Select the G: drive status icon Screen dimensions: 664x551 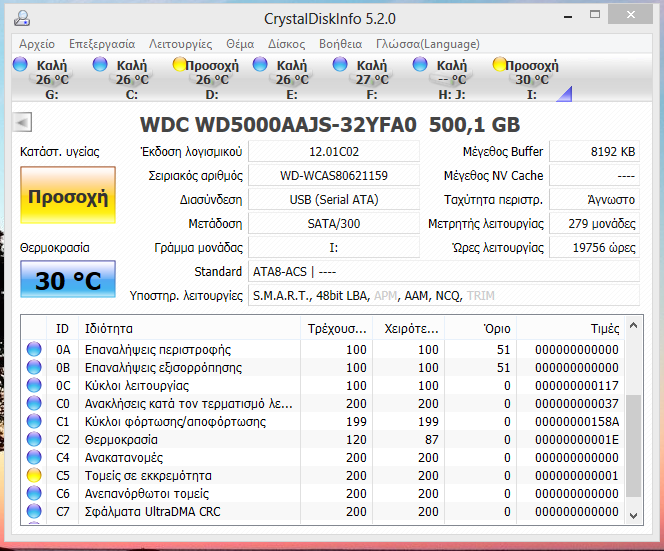click(20, 64)
